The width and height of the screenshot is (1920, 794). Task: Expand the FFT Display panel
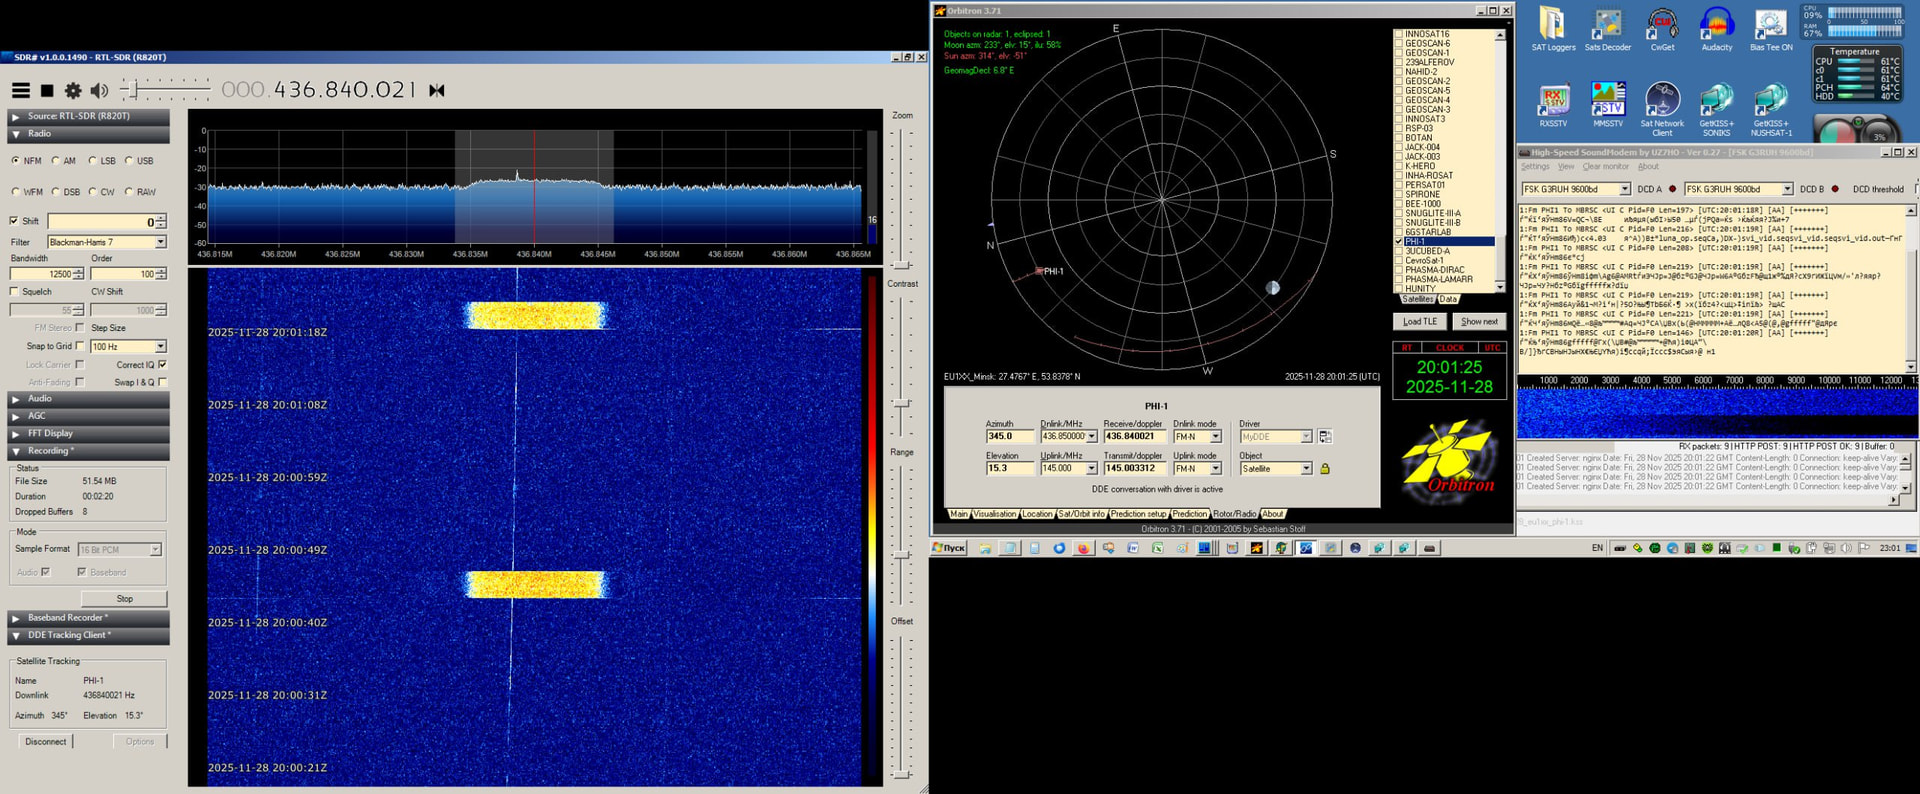coord(50,434)
